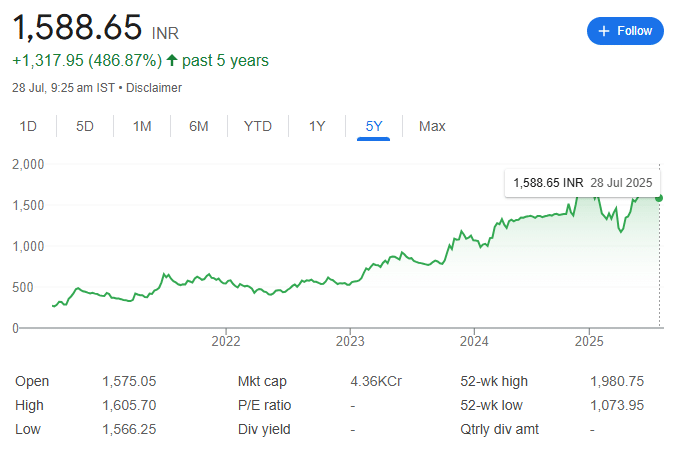The width and height of the screenshot is (683, 460).
Task: Click the Follow button
Action: (x=625, y=31)
